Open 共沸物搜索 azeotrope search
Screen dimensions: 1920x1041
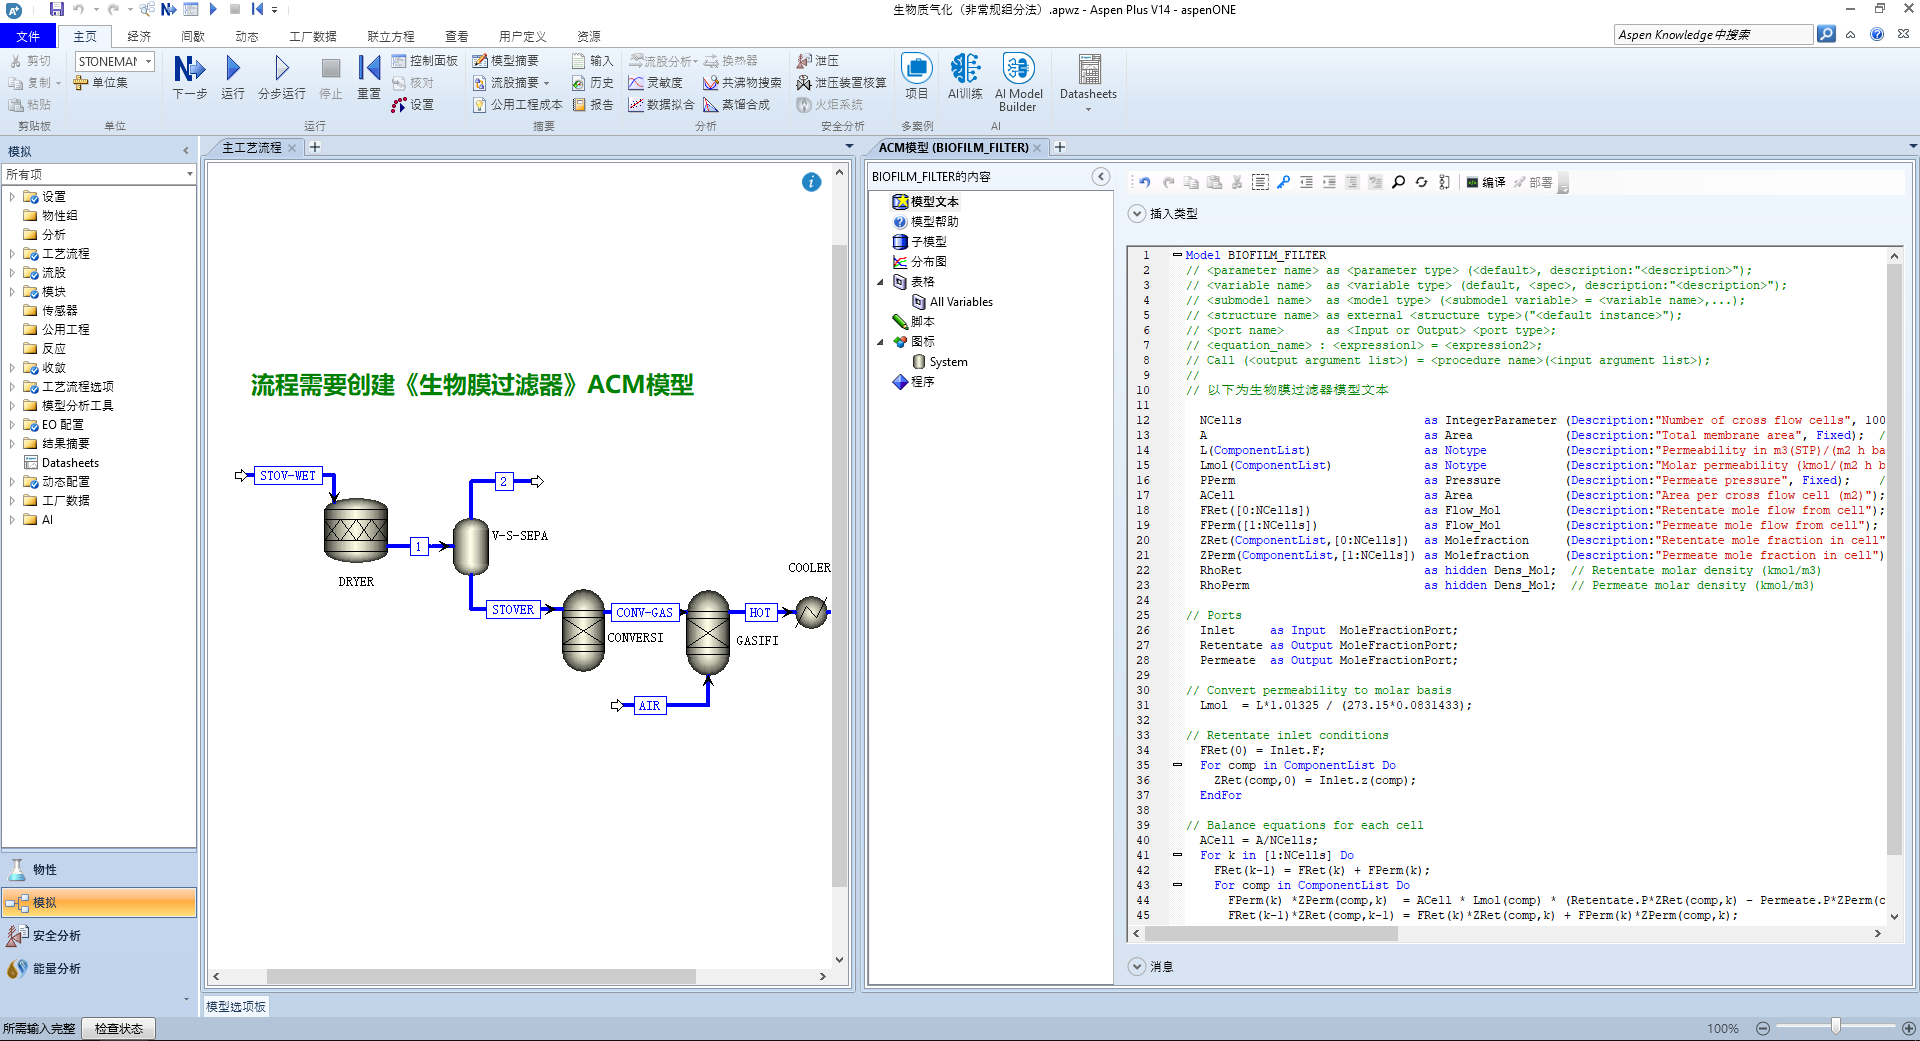(x=742, y=83)
